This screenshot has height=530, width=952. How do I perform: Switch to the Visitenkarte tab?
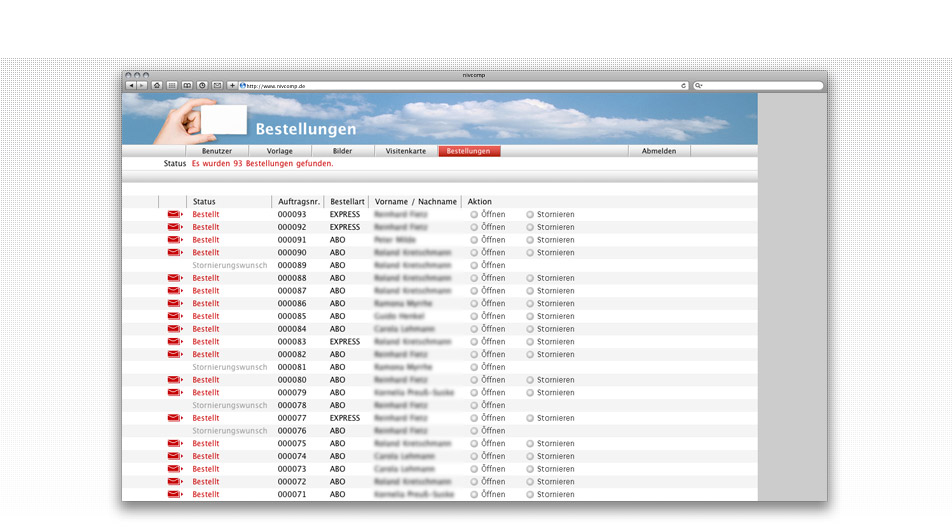(x=406, y=151)
